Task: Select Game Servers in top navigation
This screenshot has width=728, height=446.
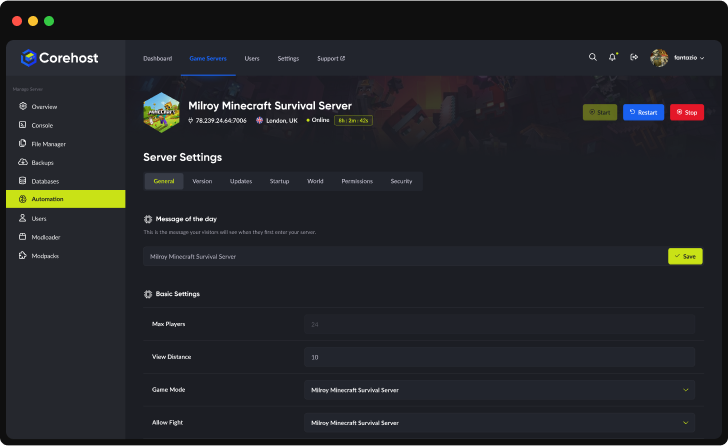Action: click(x=208, y=58)
